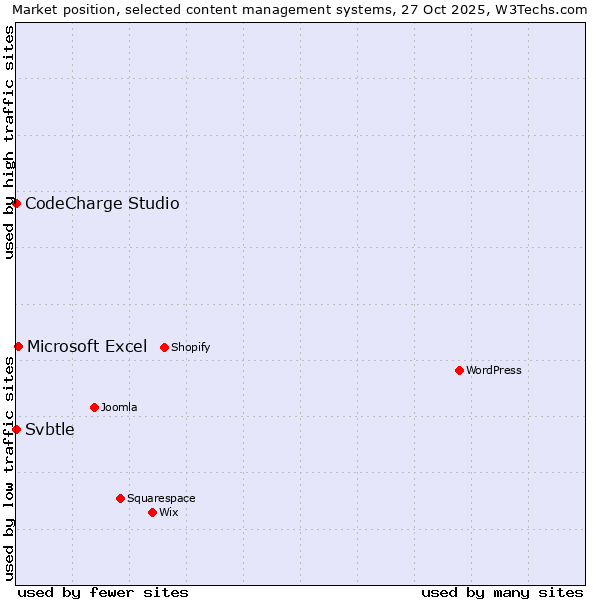Image resolution: width=600 pixels, height=600 pixels.
Task: Click the Squarespace text label
Action: pyautogui.click(x=161, y=499)
